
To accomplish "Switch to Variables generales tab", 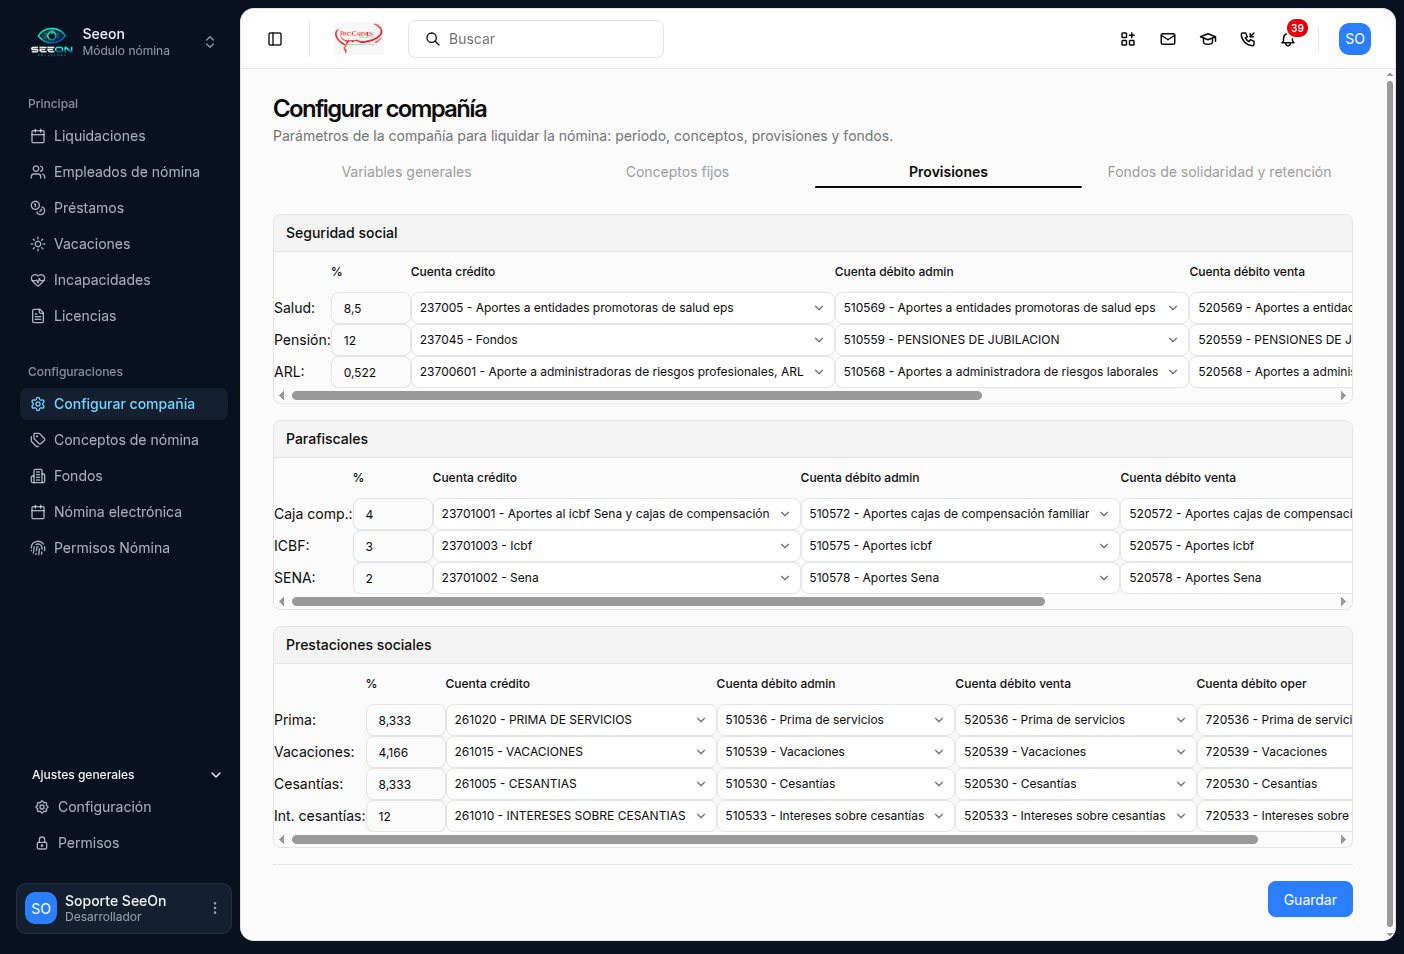I will pos(406,172).
